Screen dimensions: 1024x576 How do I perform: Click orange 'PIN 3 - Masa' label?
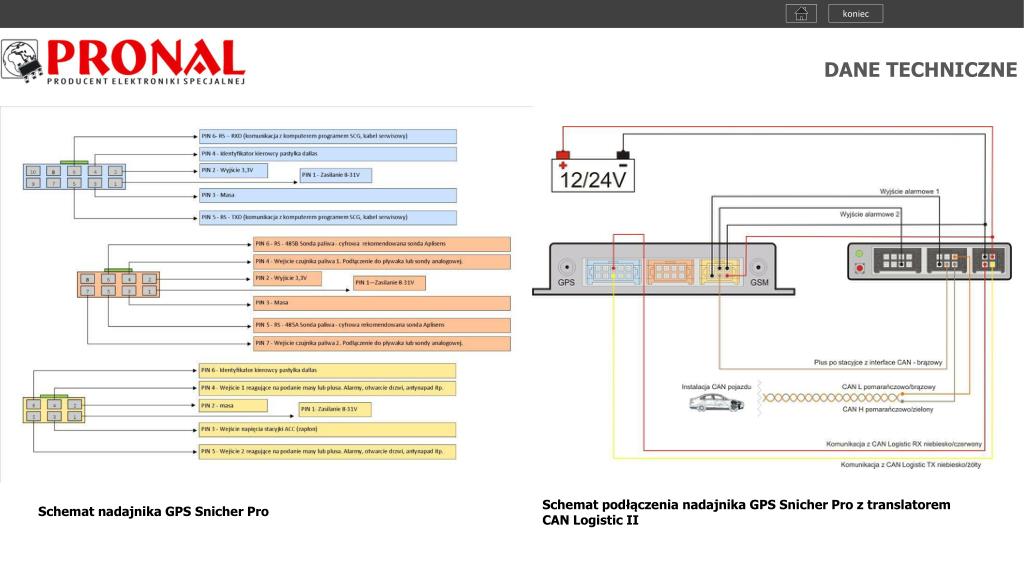(382, 303)
